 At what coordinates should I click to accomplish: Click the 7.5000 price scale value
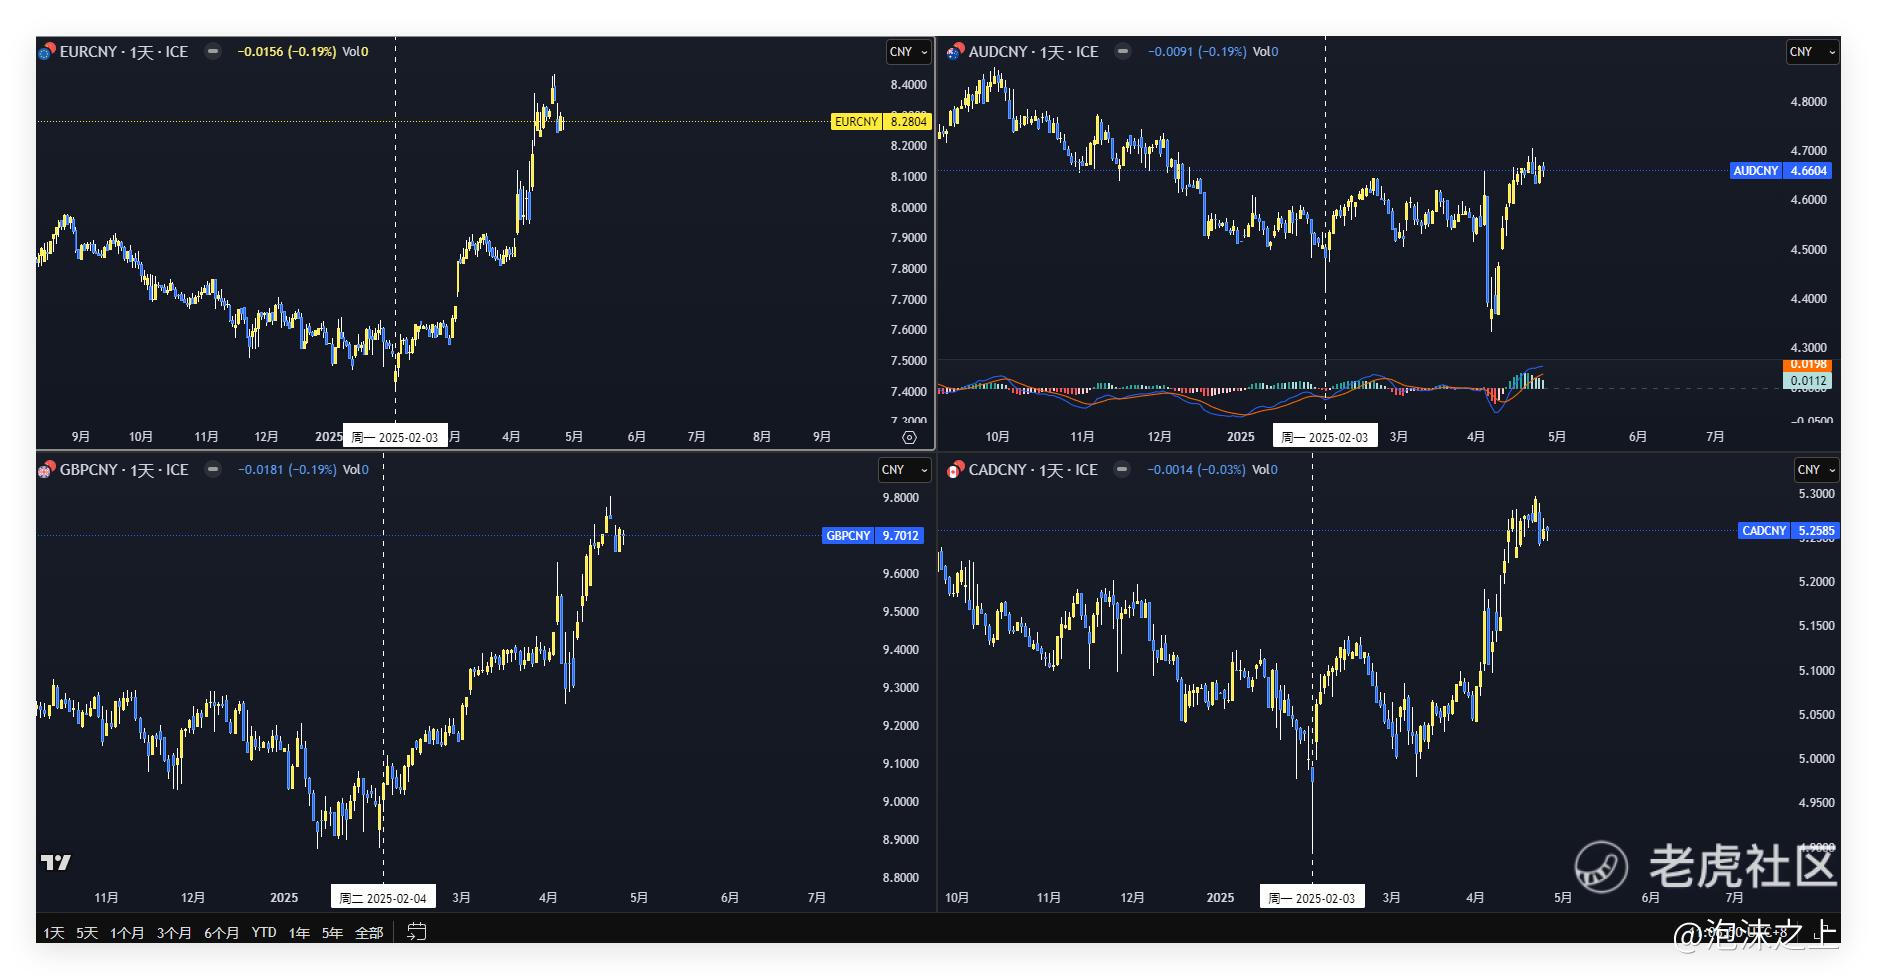coord(909,361)
